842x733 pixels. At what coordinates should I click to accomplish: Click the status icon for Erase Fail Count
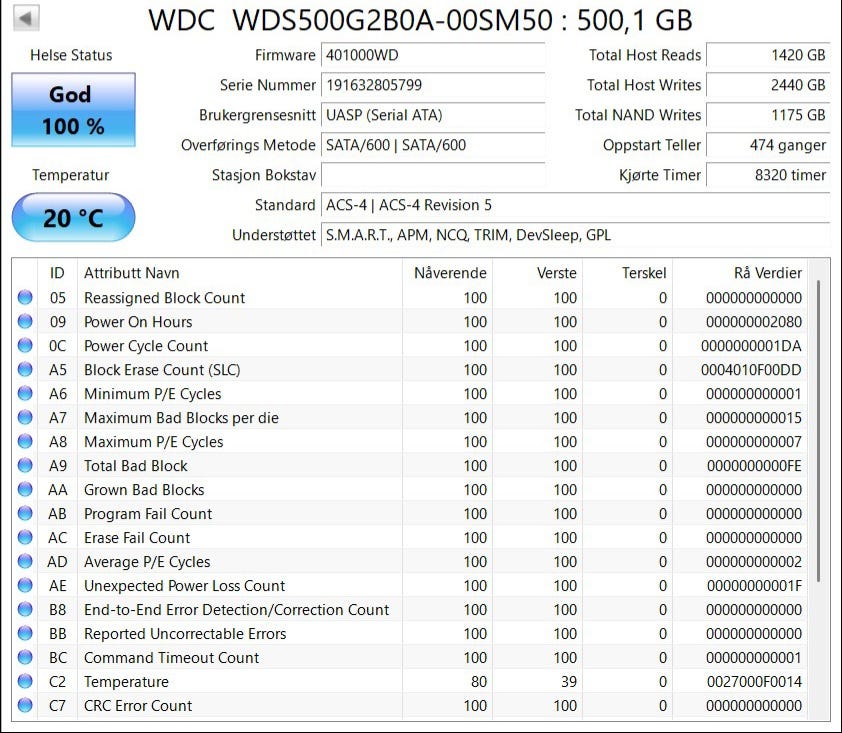tap(25, 538)
